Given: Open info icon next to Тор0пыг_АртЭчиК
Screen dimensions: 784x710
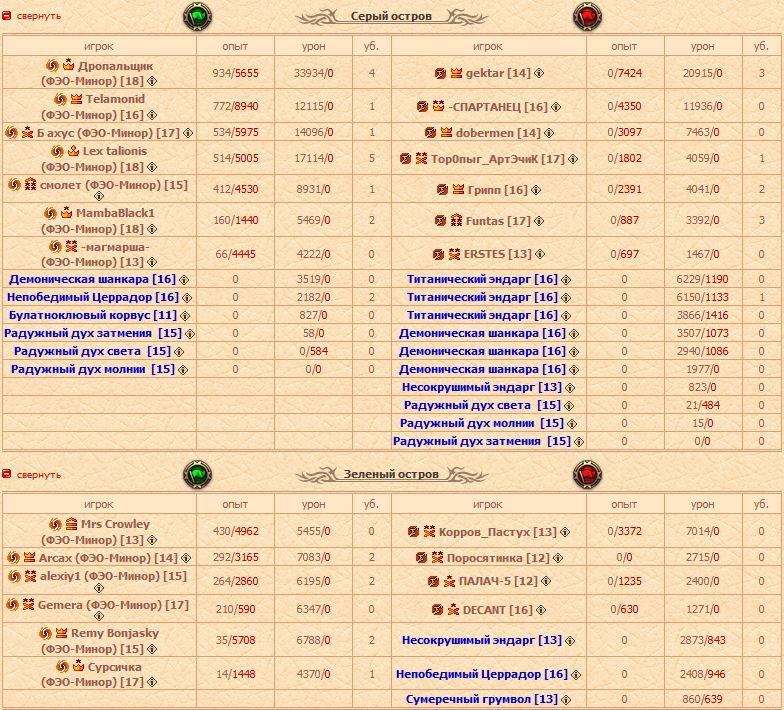Looking at the screenshot, I should (x=572, y=159).
